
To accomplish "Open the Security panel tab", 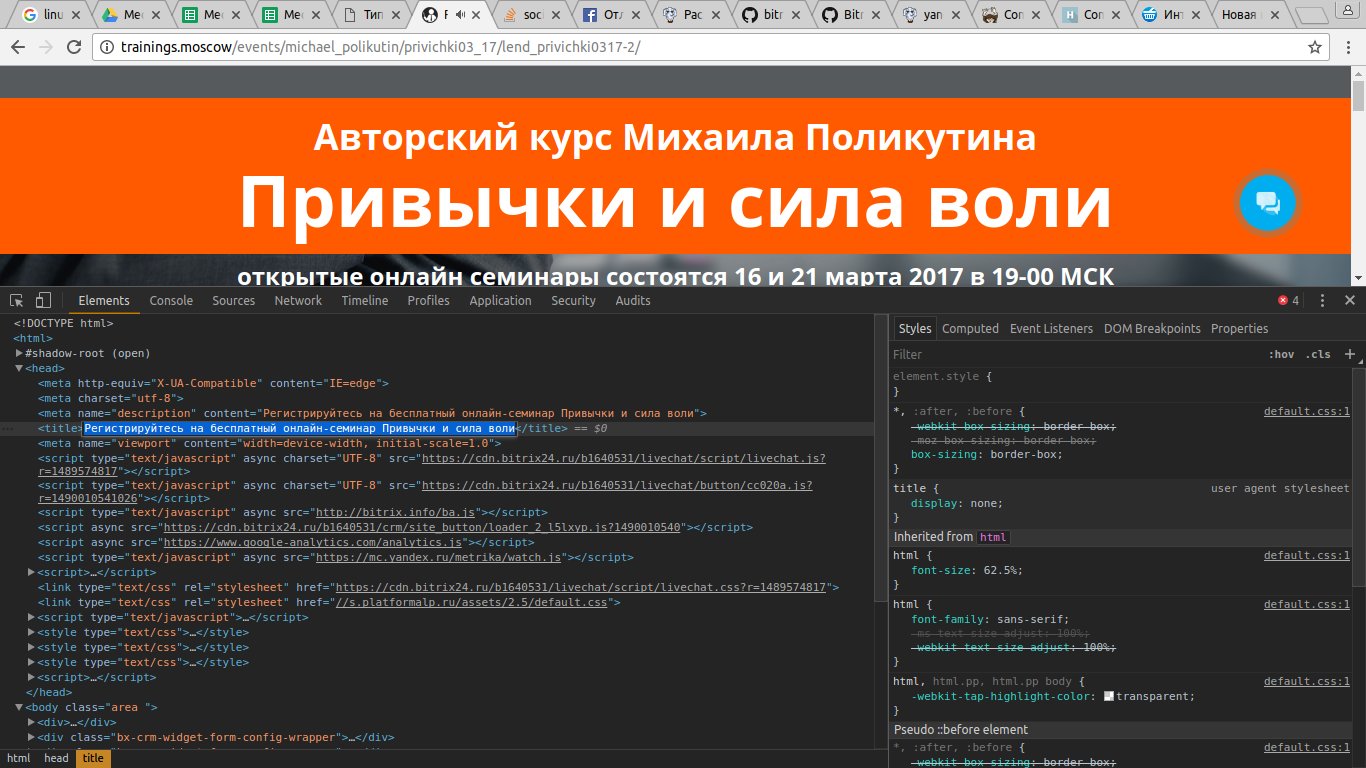I will (x=573, y=300).
